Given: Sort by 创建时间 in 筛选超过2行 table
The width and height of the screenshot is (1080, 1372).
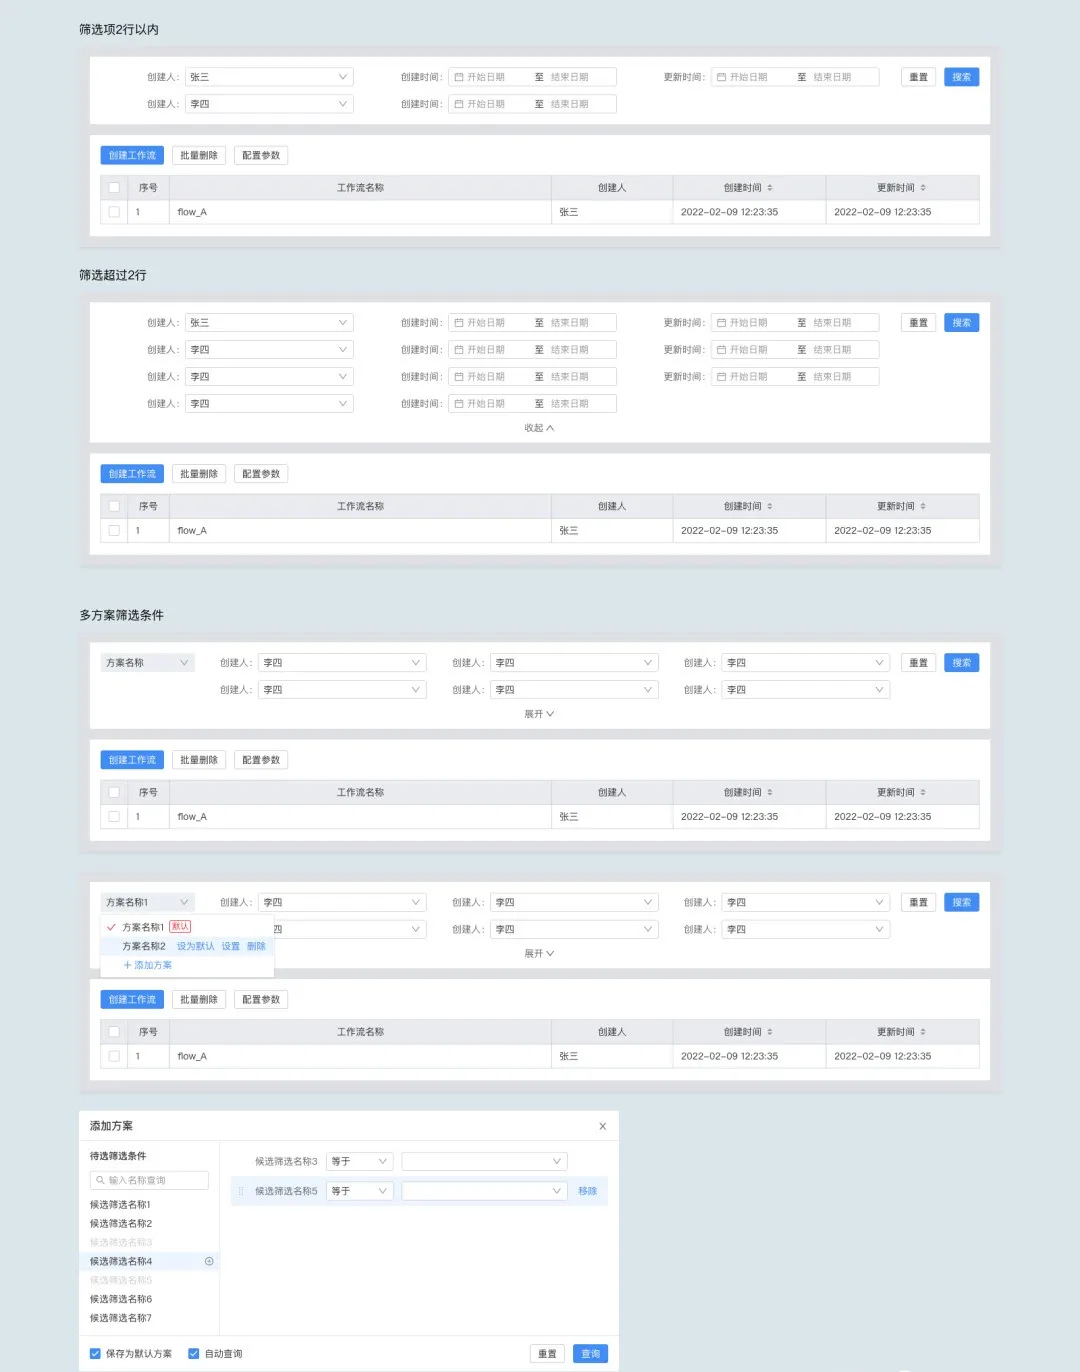Looking at the screenshot, I should (x=769, y=507).
